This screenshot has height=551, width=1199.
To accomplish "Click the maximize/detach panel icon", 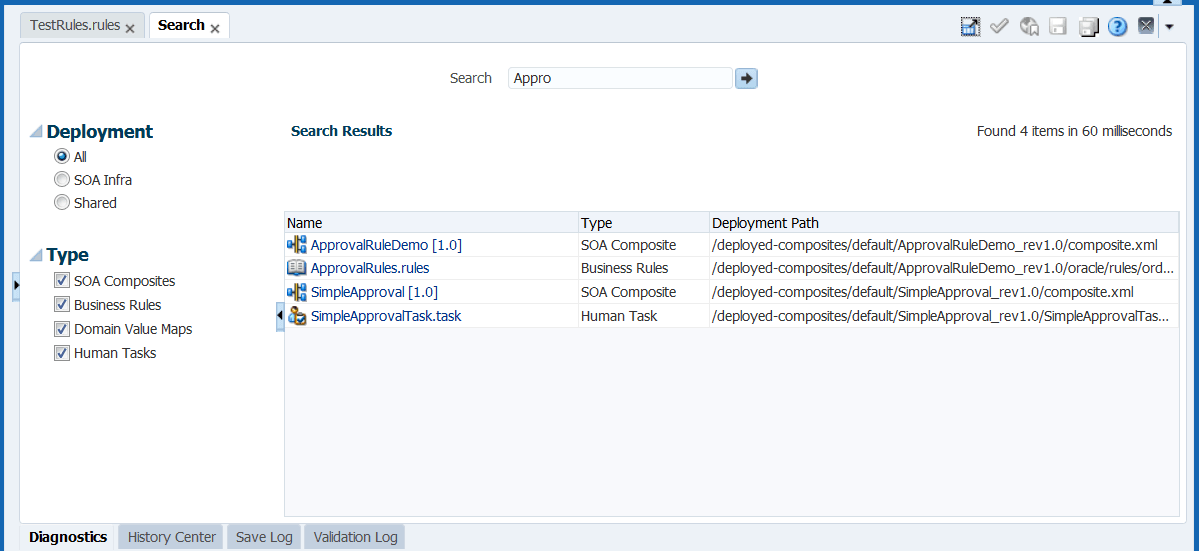I will coord(970,27).
